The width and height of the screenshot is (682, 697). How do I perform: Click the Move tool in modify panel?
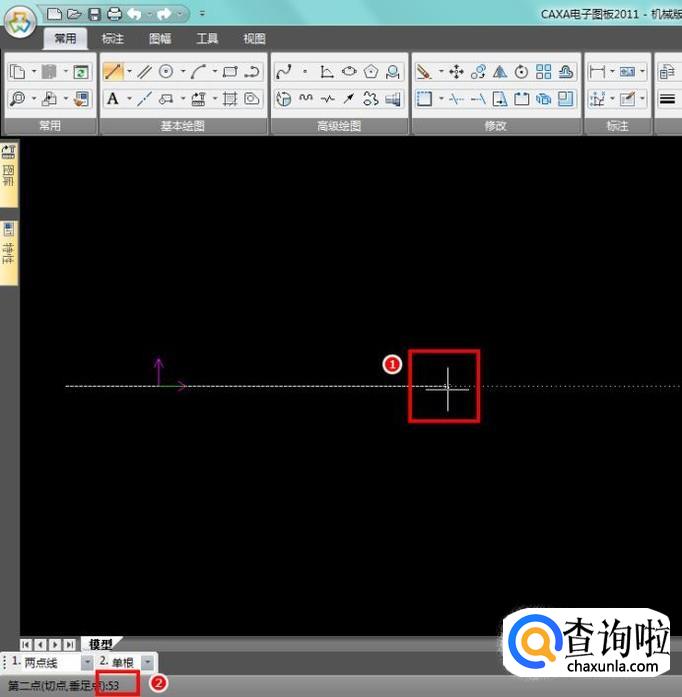(456, 72)
